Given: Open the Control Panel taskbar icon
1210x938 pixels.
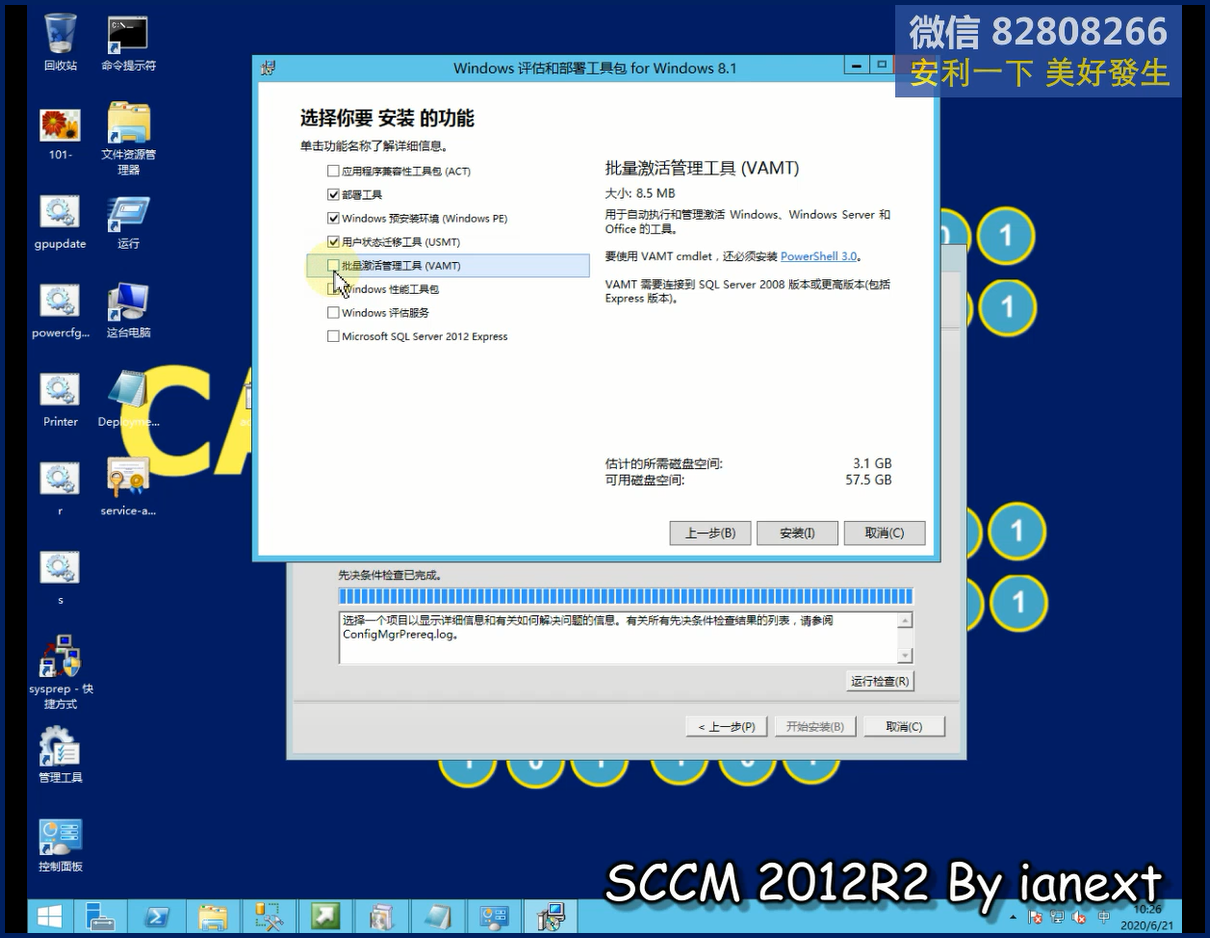Looking at the screenshot, I should [495, 916].
